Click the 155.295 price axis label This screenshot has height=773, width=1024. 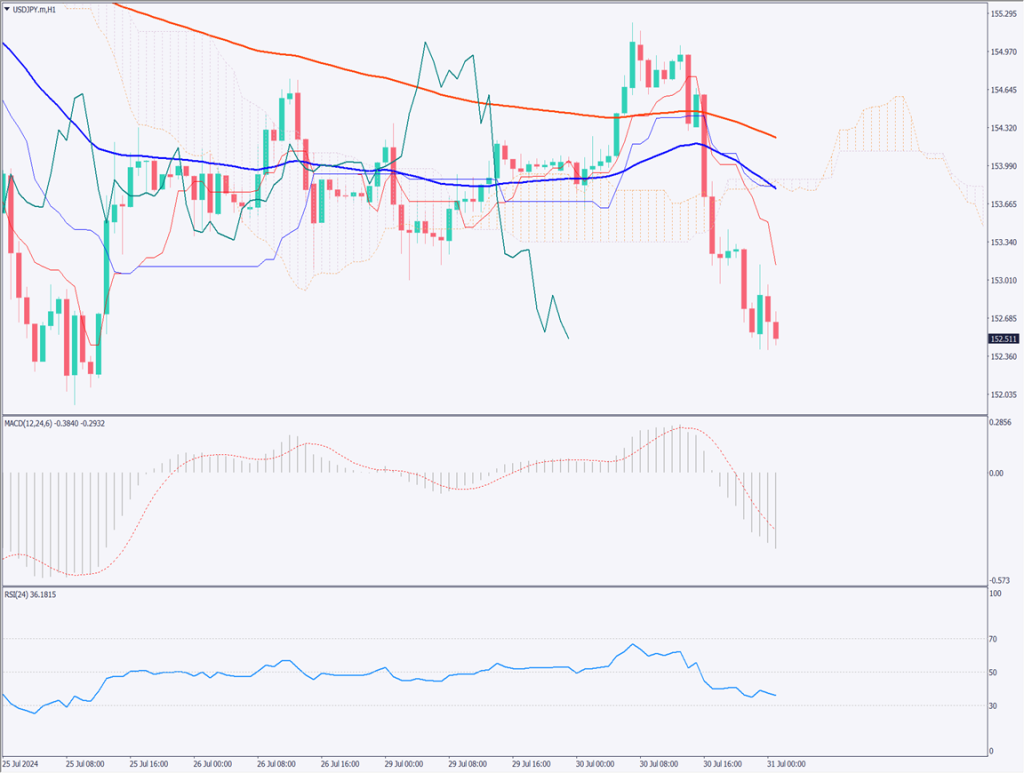tap(1003, 14)
